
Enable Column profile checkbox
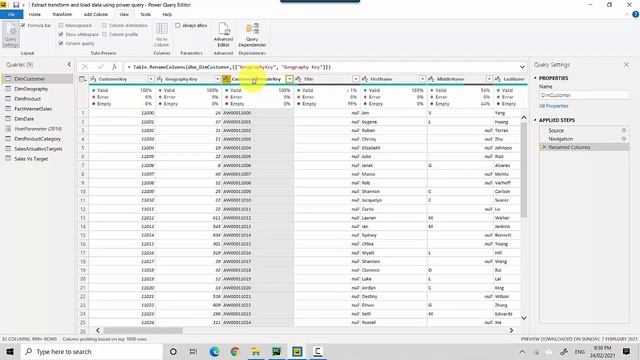click(x=104, y=34)
